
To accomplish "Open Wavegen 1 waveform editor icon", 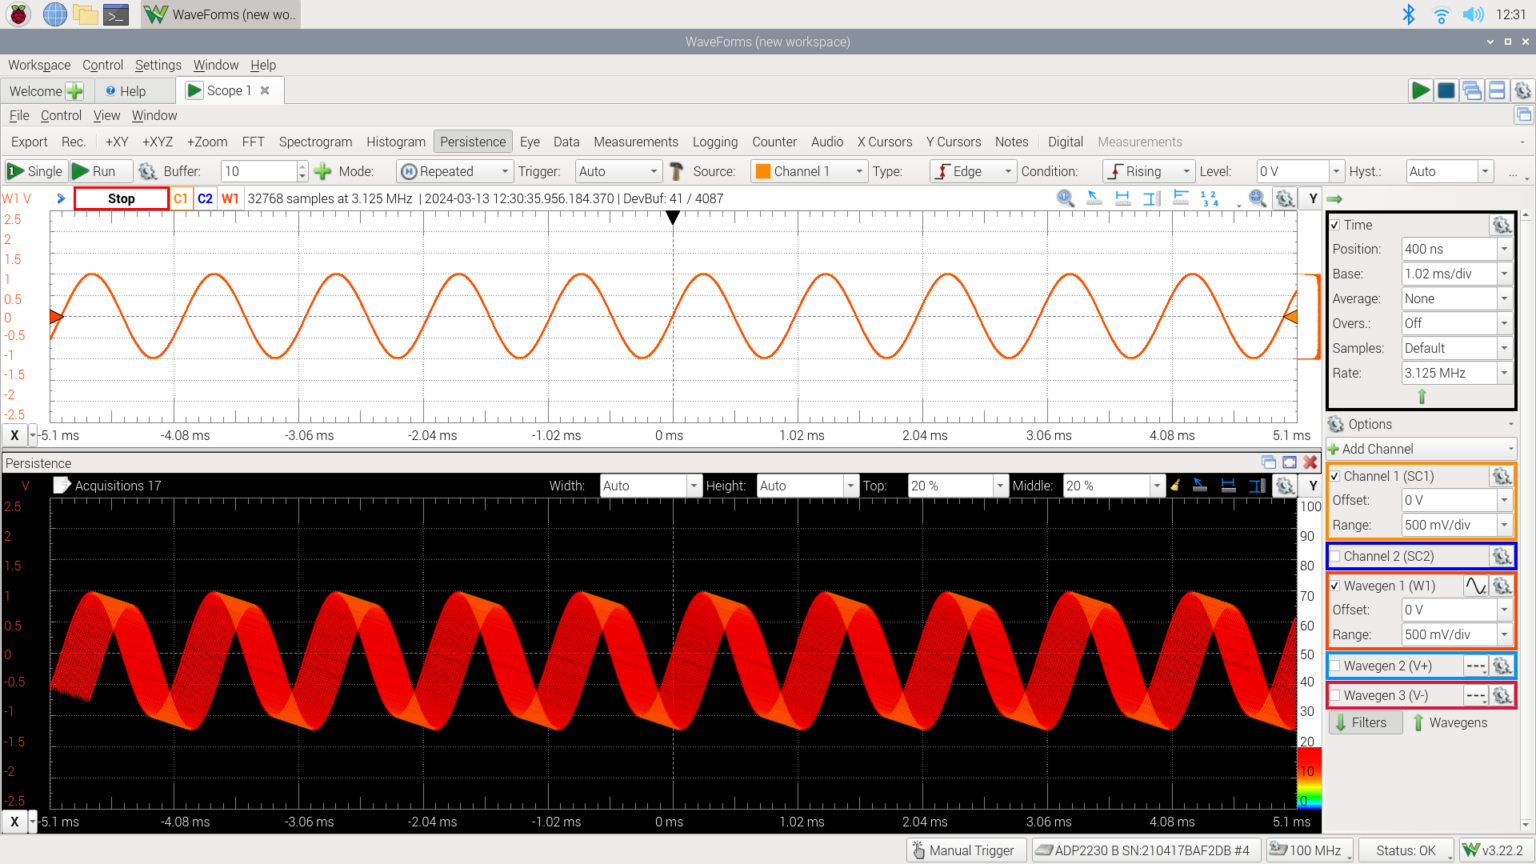I will [x=1477, y=585].
